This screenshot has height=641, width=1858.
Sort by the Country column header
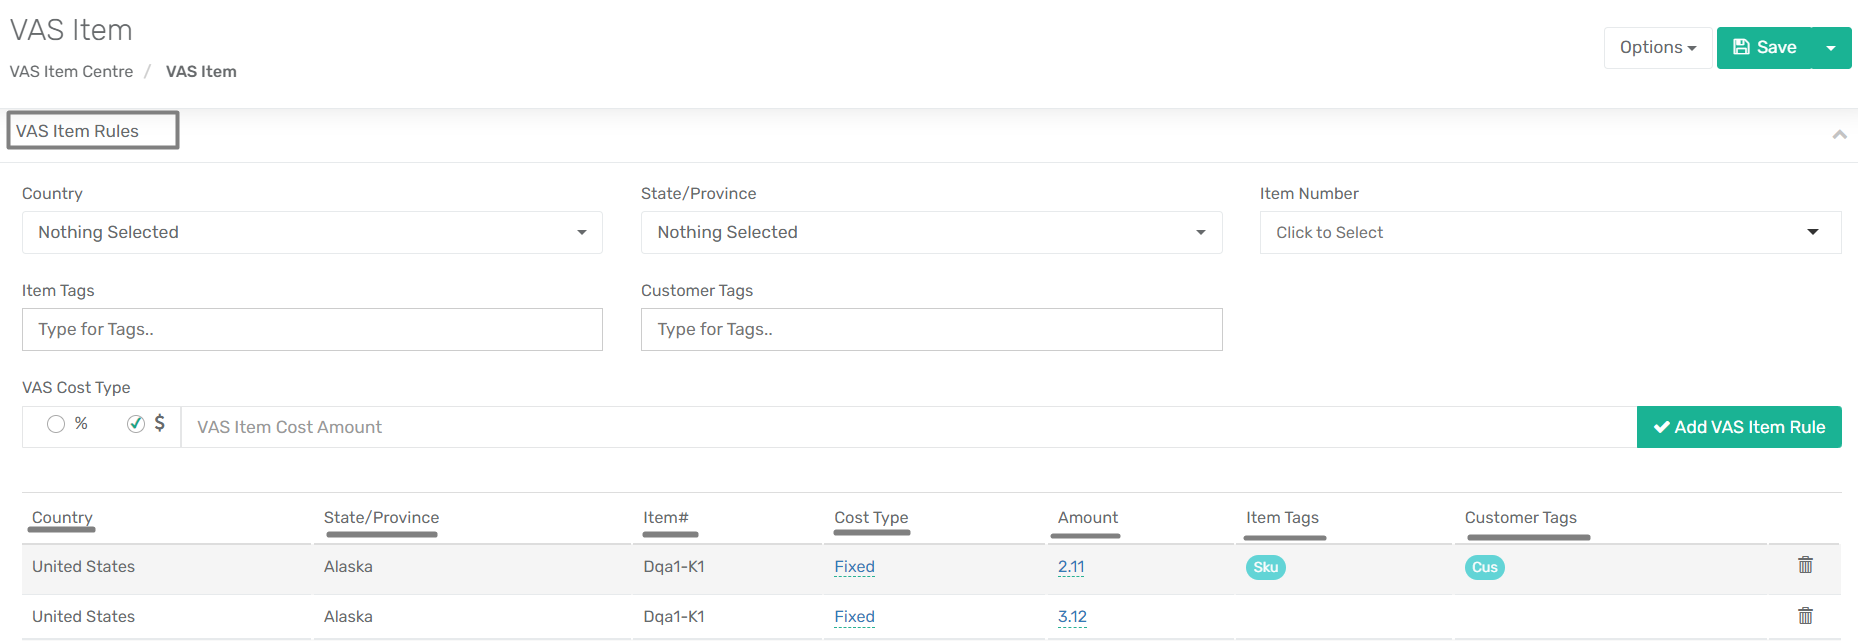click(x=62, y=518)
